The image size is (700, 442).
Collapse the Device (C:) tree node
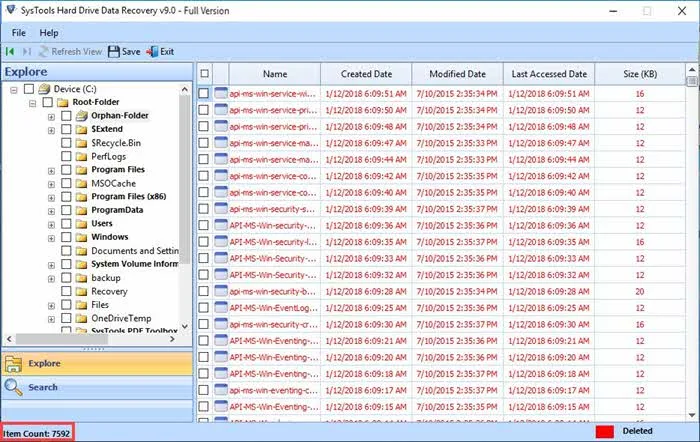(14, 90)
